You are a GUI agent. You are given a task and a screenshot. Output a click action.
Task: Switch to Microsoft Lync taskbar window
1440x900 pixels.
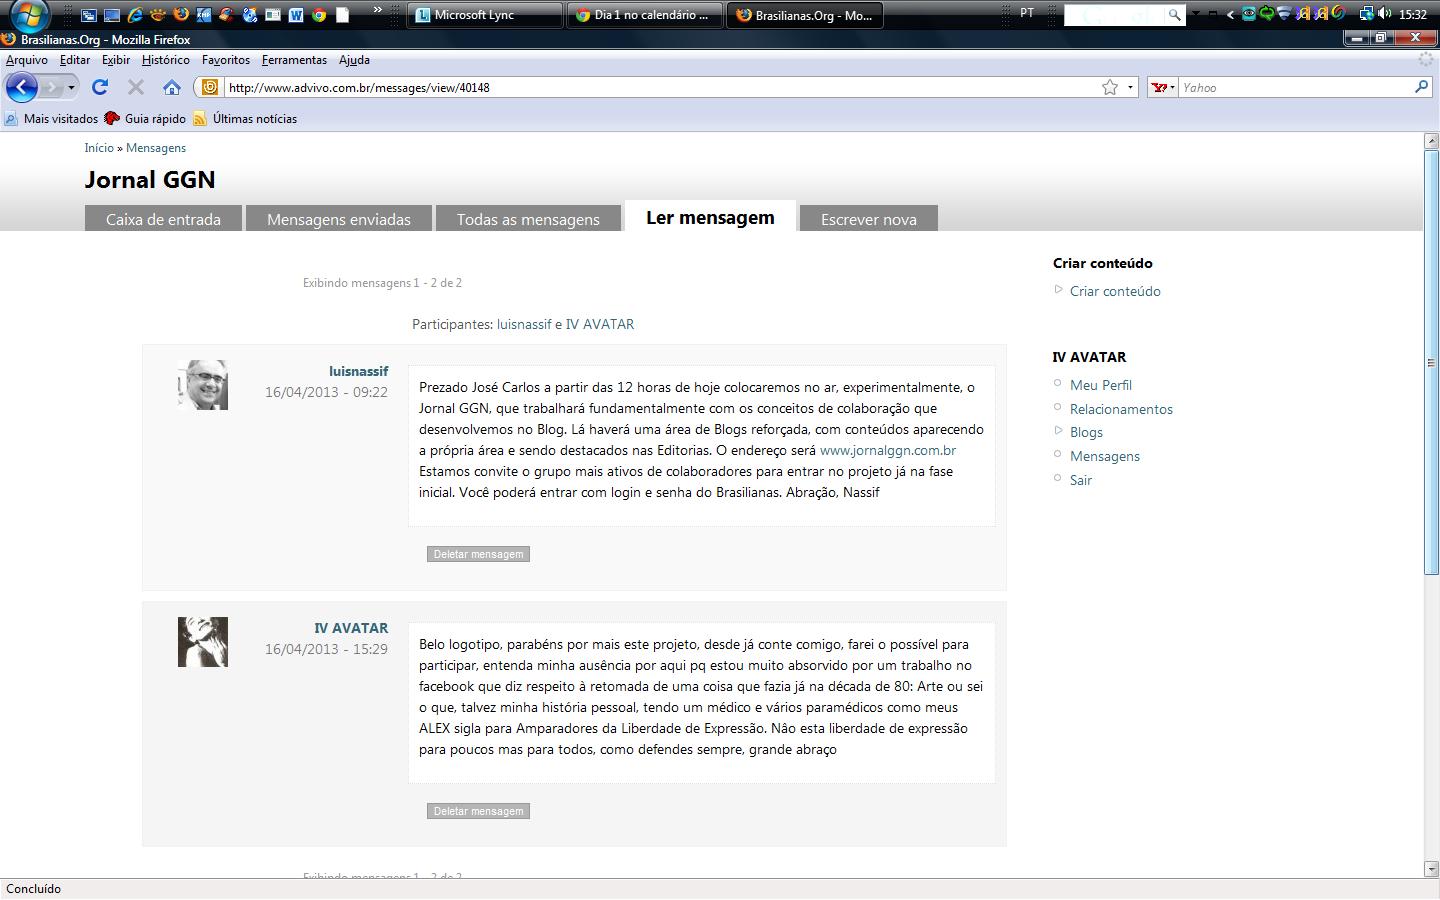click(486, 15)
